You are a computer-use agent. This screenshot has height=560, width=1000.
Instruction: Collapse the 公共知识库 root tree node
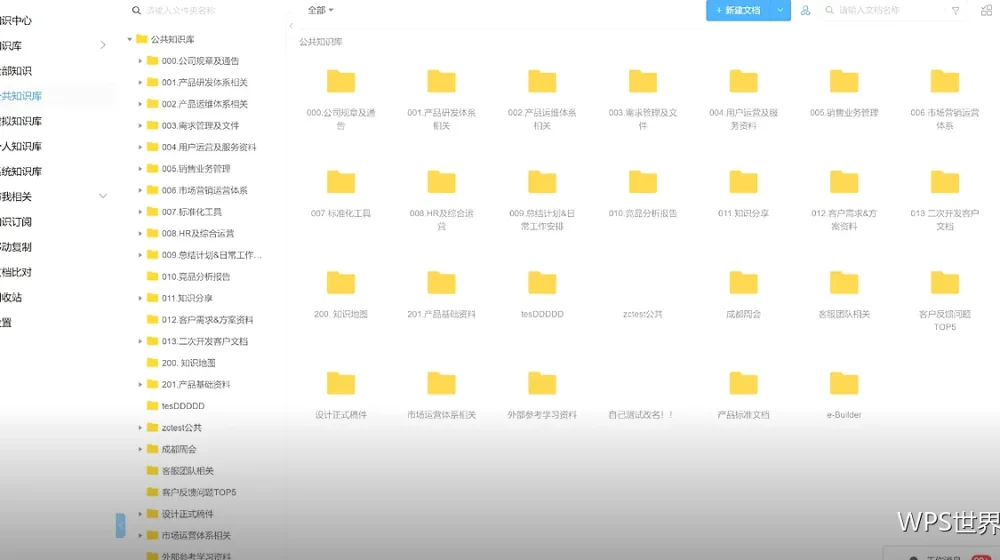129,39
